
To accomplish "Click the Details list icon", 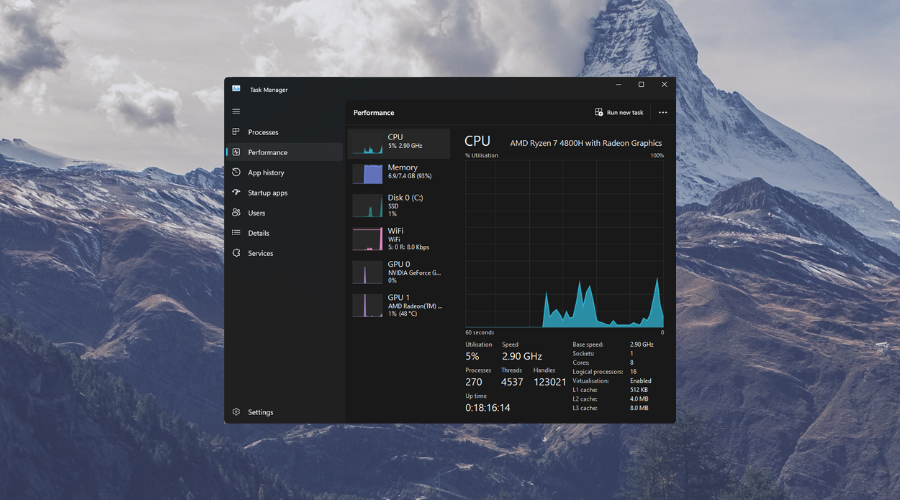I will pyautogui.click(x=236, y=233).
